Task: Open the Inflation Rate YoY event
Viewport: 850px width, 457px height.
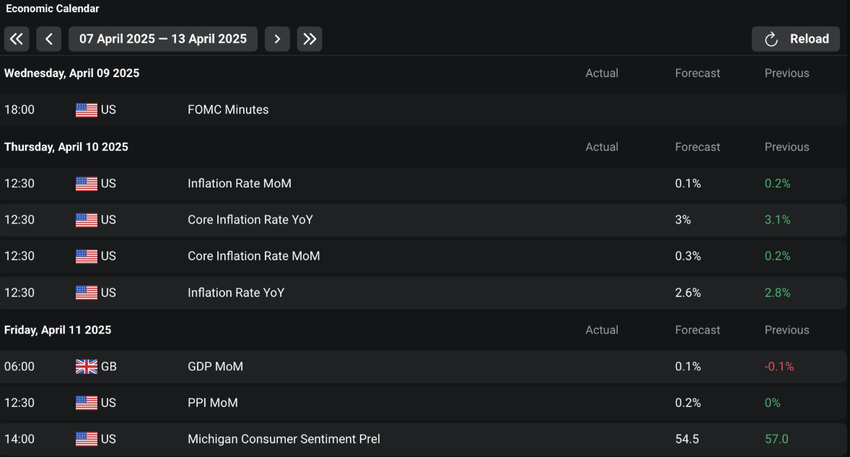Action: pos(236,293)
